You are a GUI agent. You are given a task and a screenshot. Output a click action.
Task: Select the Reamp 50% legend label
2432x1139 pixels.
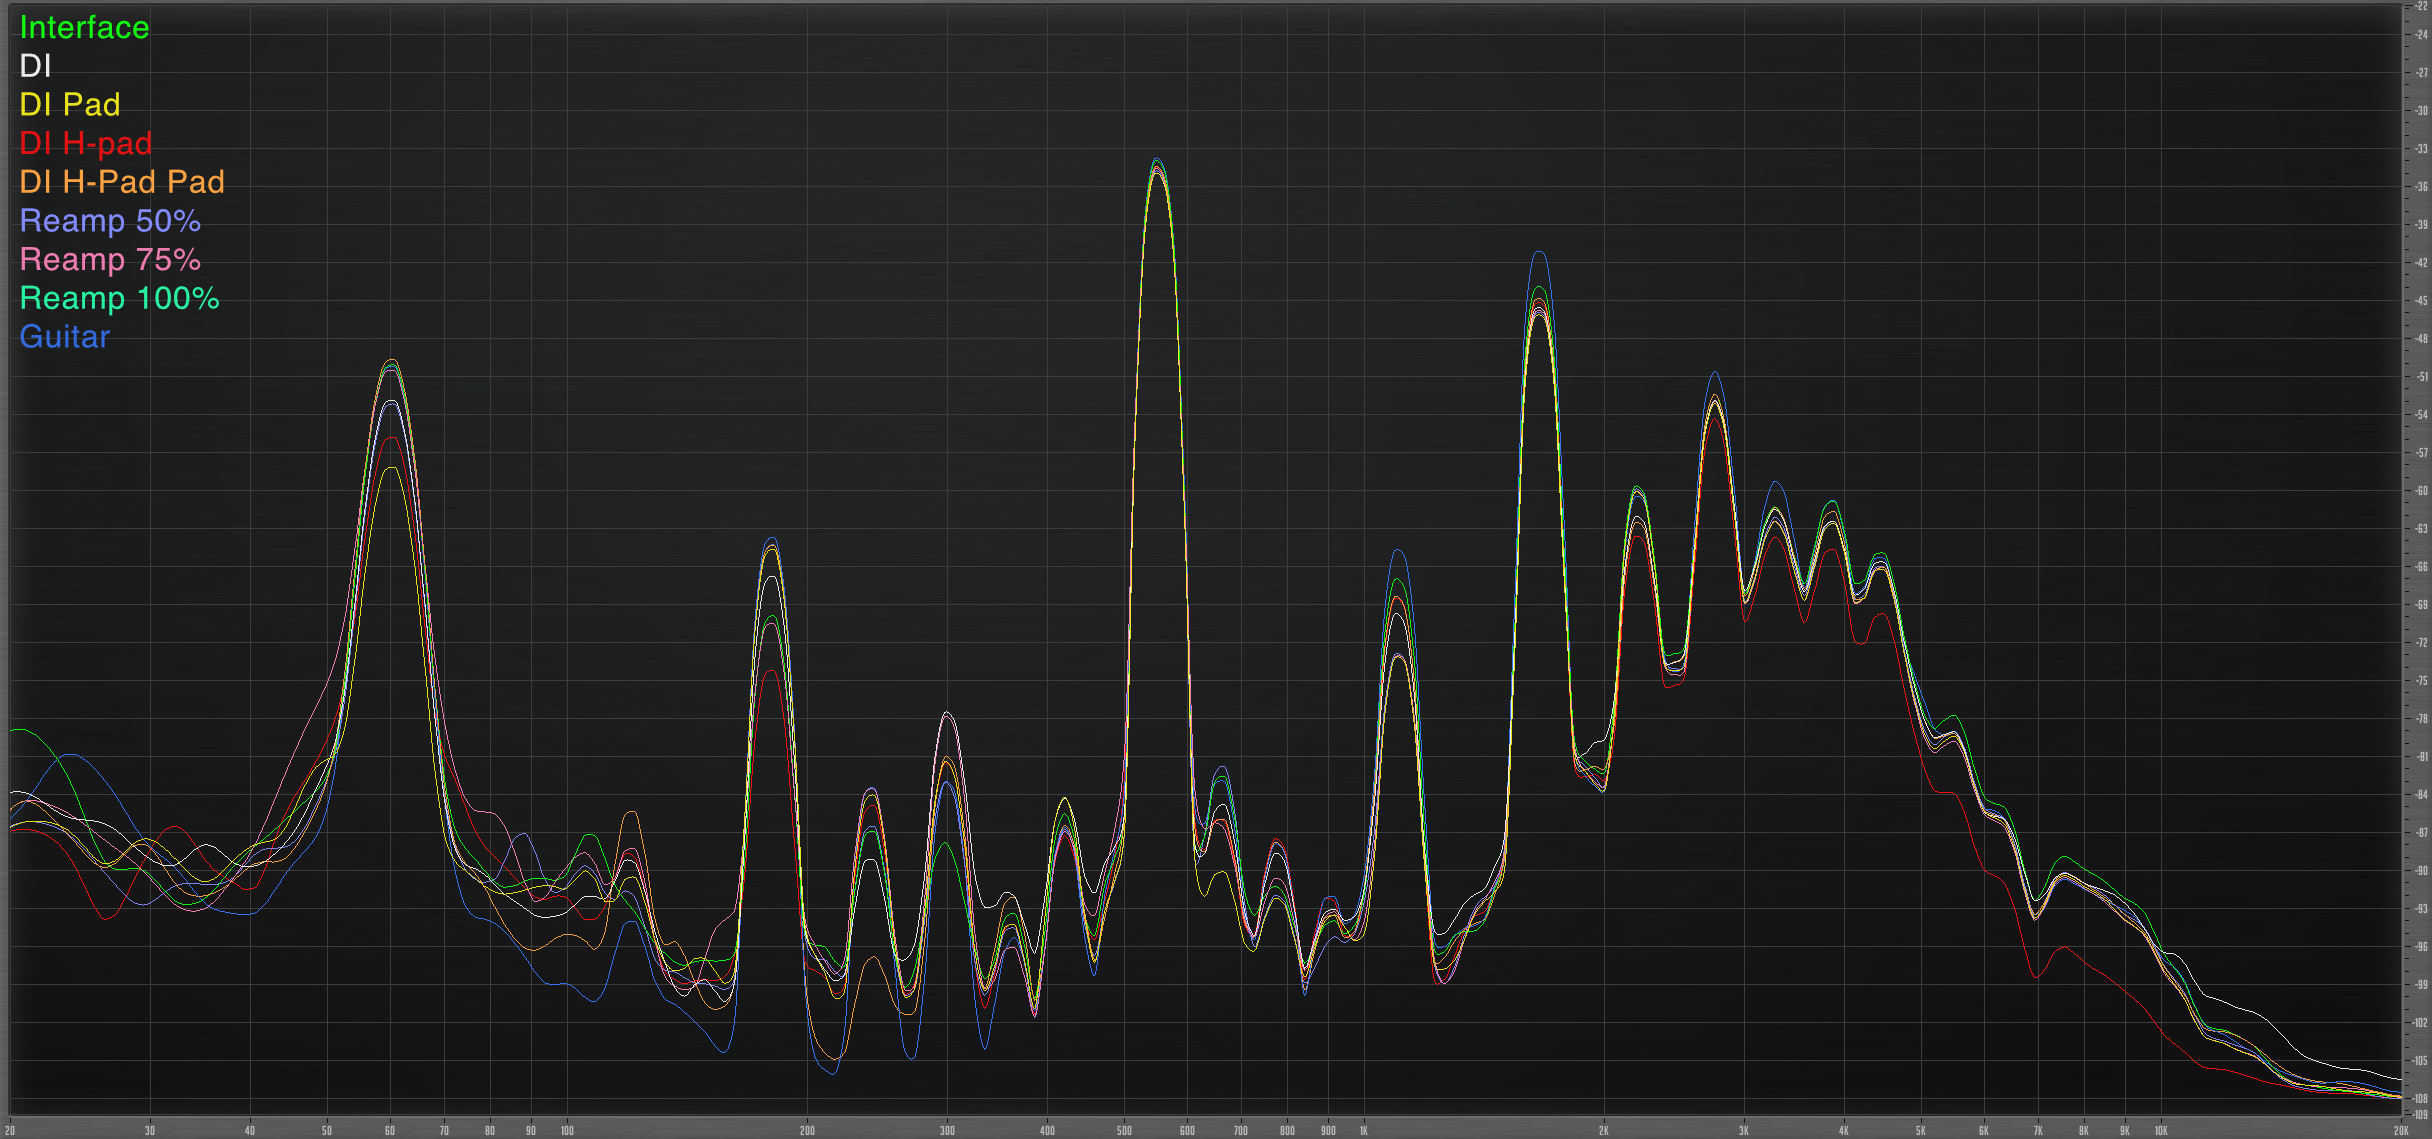(x=110, y=221)
